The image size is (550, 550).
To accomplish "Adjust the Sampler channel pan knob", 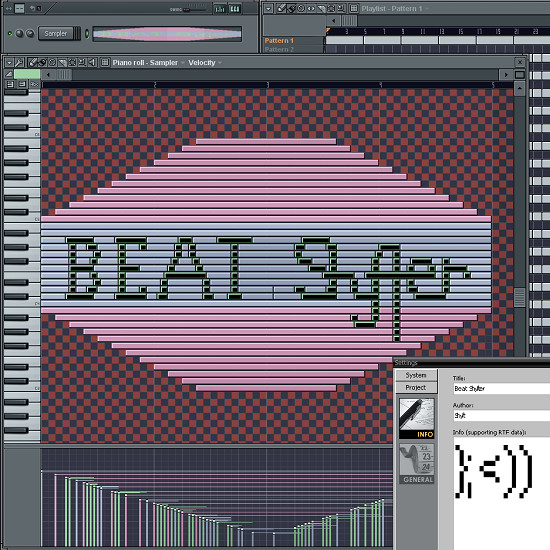I will click(19, 34).
